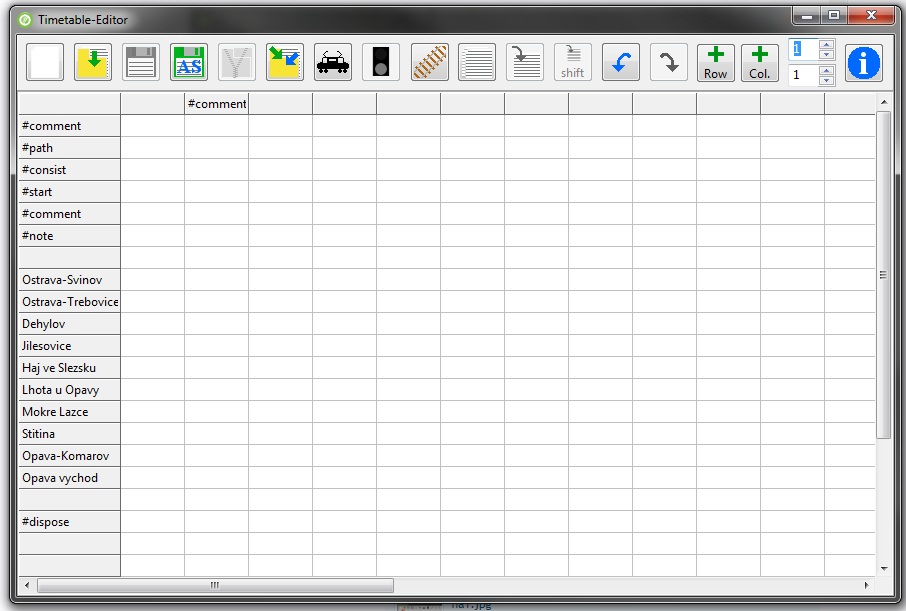Click the horizontal scrollbar right arrow
The image size is (906, 611).
click(867, 585)
